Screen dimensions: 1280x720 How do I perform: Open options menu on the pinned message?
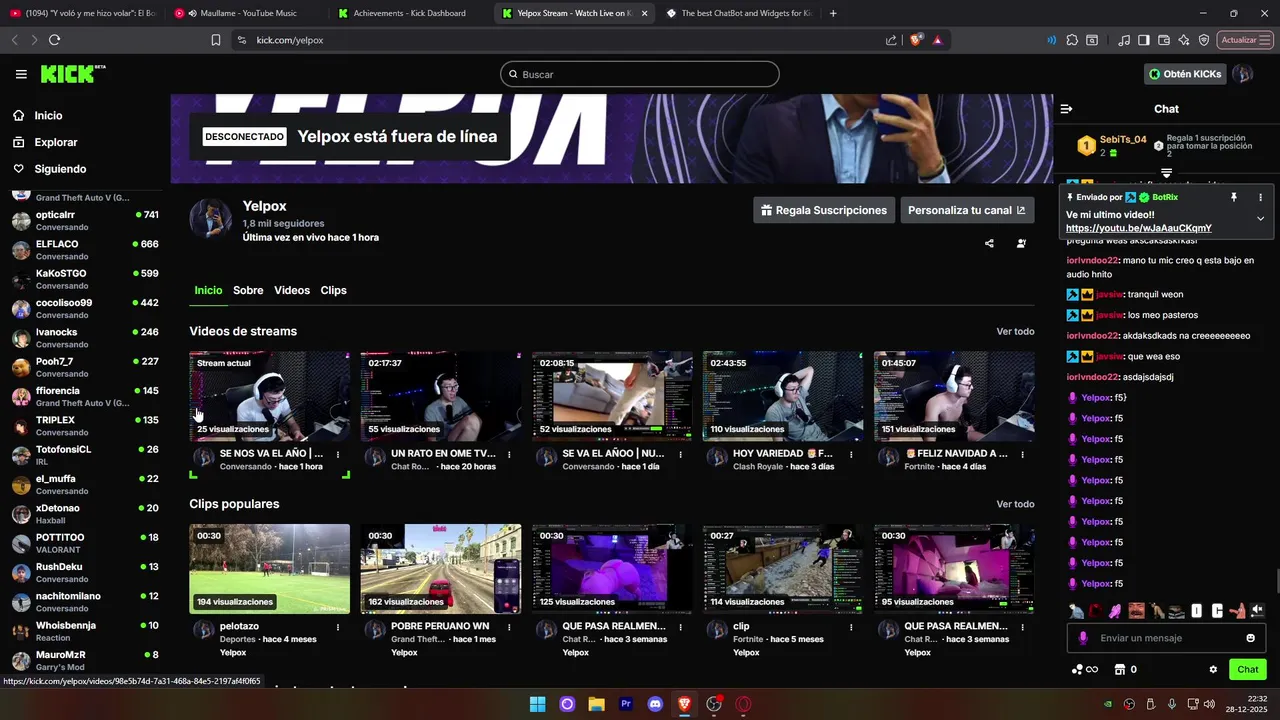tap(1260, 198)
